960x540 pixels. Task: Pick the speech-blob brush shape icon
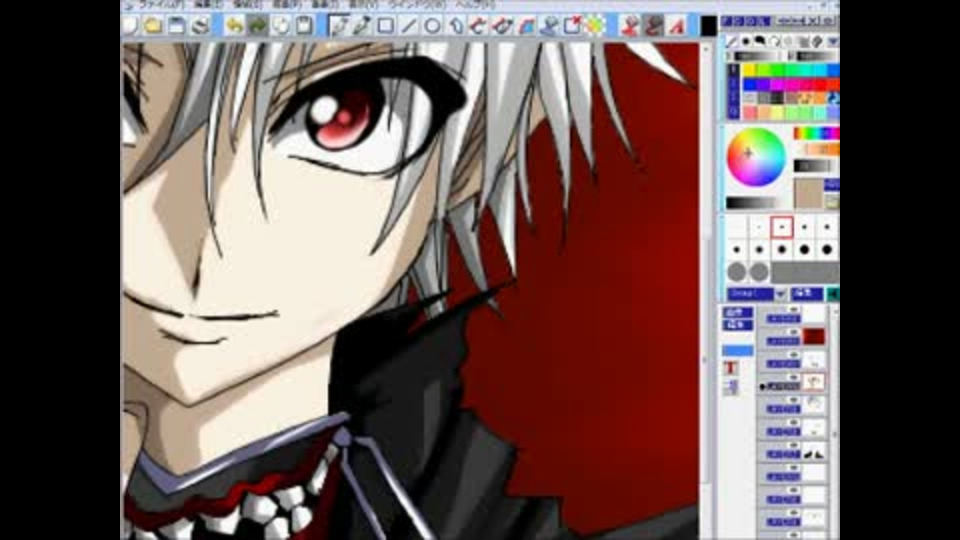pyautogui.click(x=760, y=42)
